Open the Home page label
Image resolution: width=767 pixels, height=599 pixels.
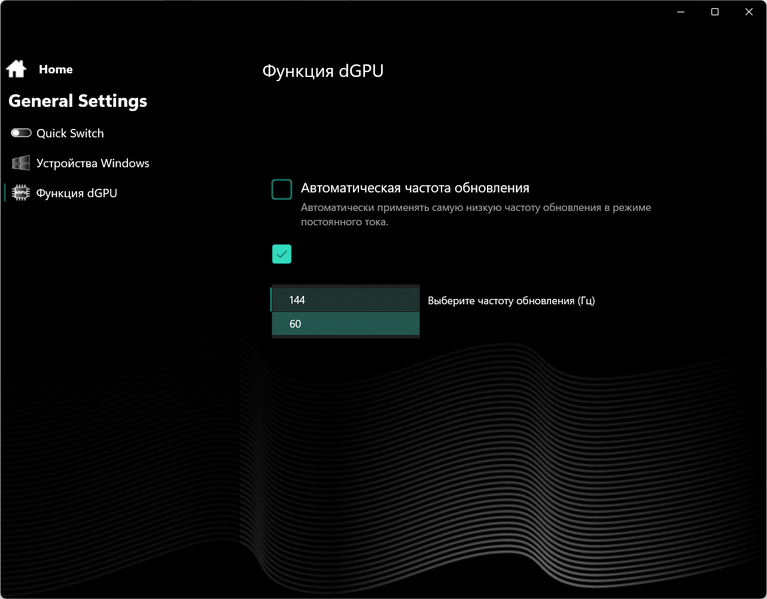pyautogui.click(x=56, y=69)
